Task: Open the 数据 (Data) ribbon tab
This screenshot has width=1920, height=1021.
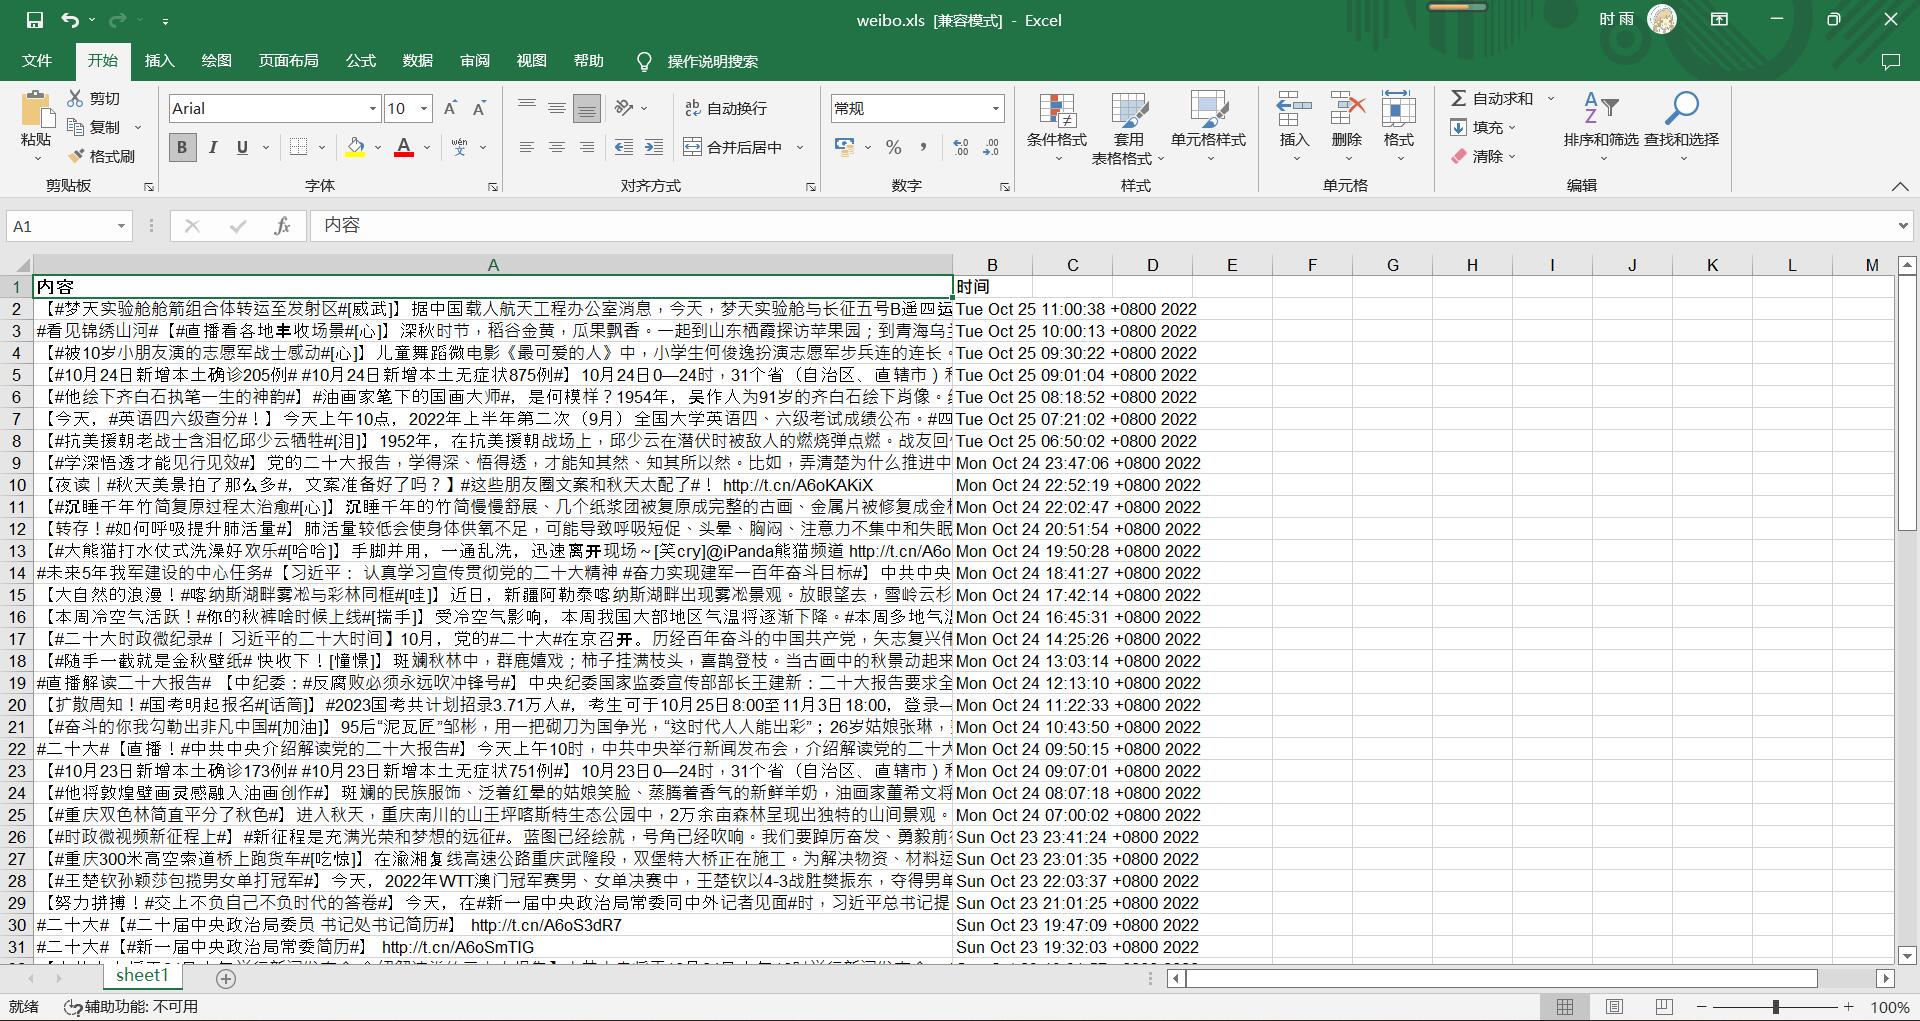Action: pyautogui.click(x=417, y=61)
